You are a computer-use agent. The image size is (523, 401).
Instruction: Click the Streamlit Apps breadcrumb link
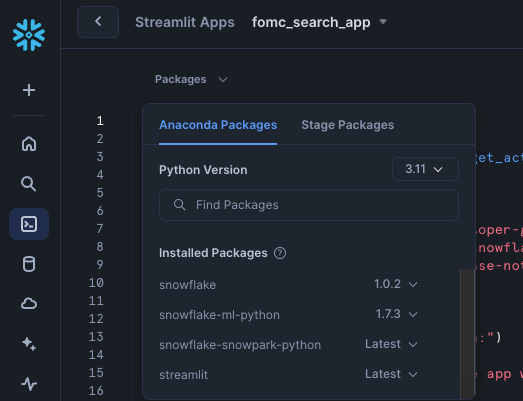pos(185,22)
